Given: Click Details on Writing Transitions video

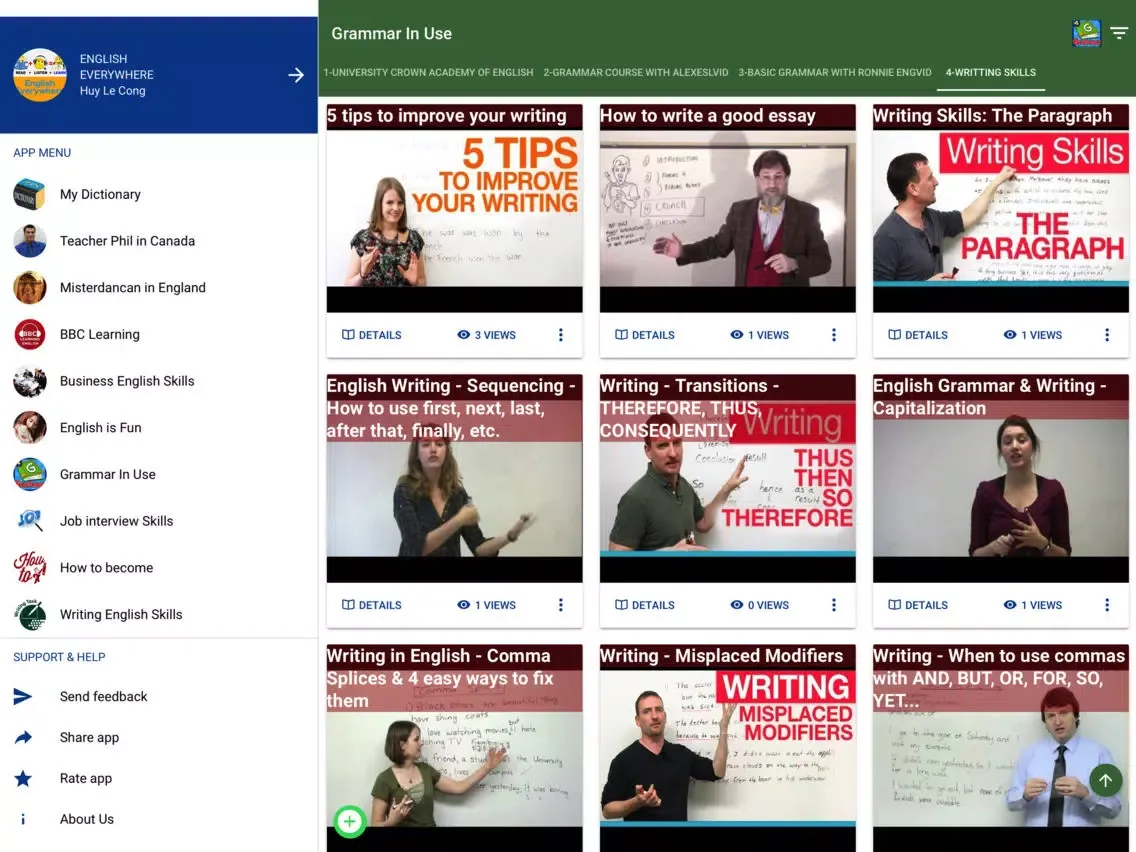Looking at the screenshot, I should 645,605.
